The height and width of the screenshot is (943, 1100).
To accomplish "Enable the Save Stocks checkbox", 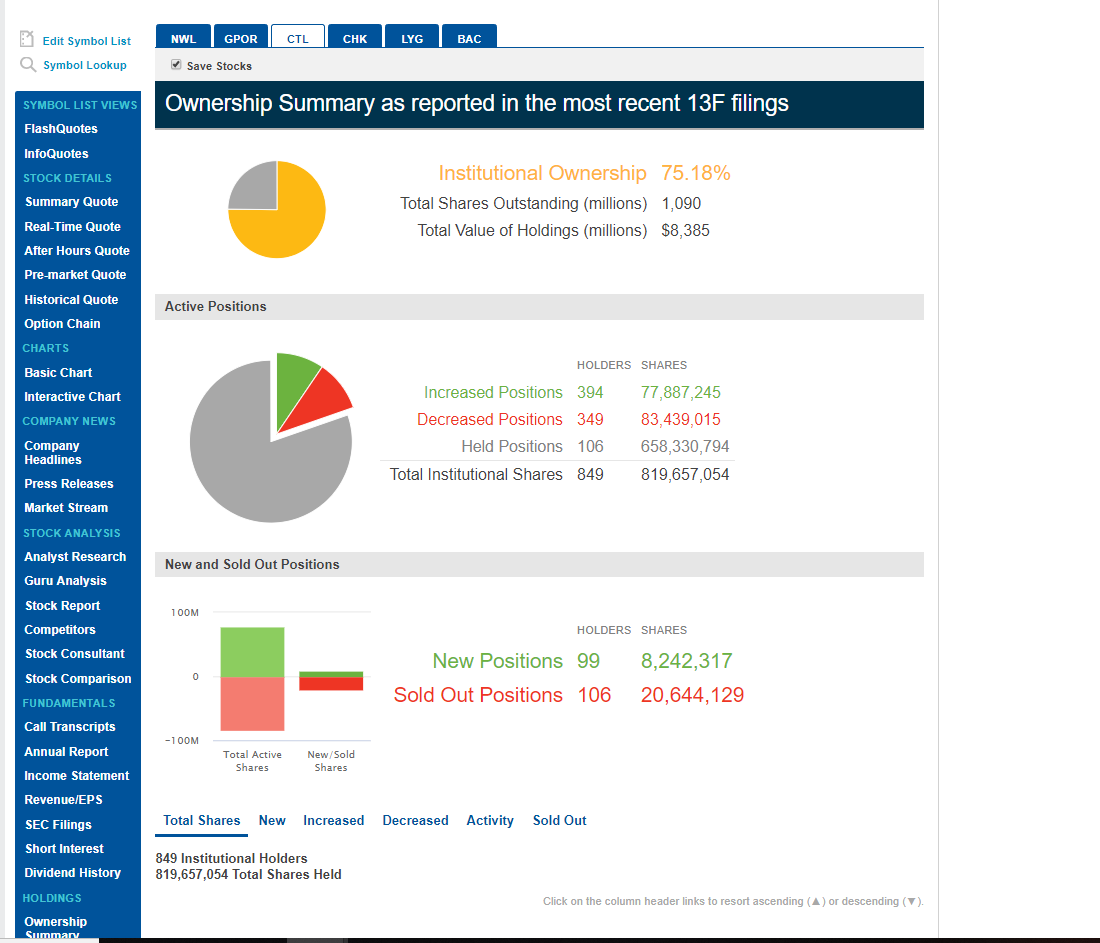I will [x=176, y=63].
